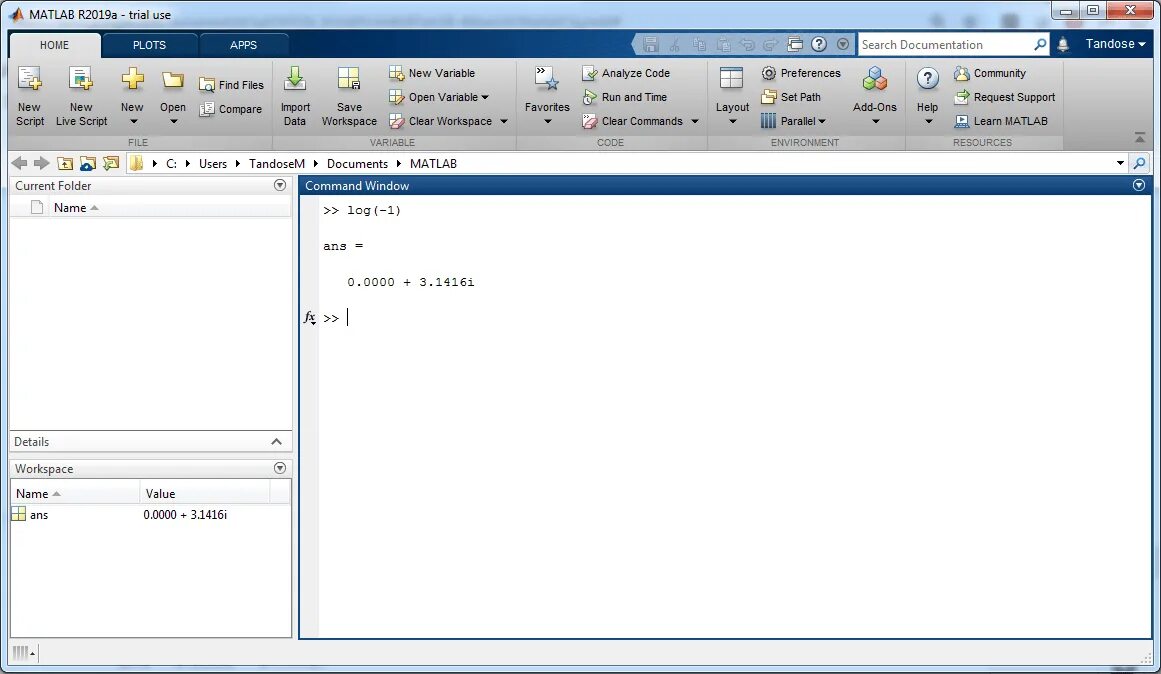The height and width of the screenshot is (674, 1161).
Task: Select Users in the folder path
Action: pyautogui.click(x=213, y=164)
